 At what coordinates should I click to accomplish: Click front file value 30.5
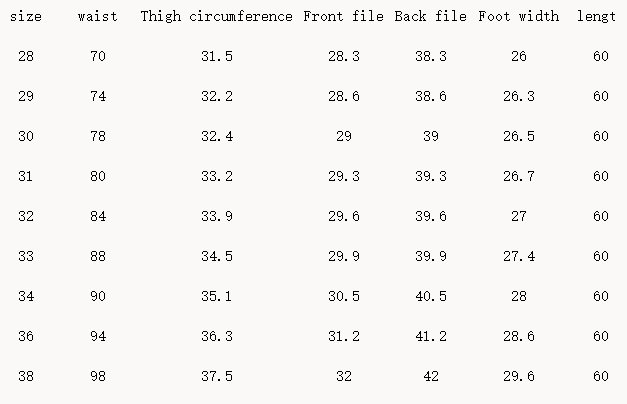tap(344, 297)
